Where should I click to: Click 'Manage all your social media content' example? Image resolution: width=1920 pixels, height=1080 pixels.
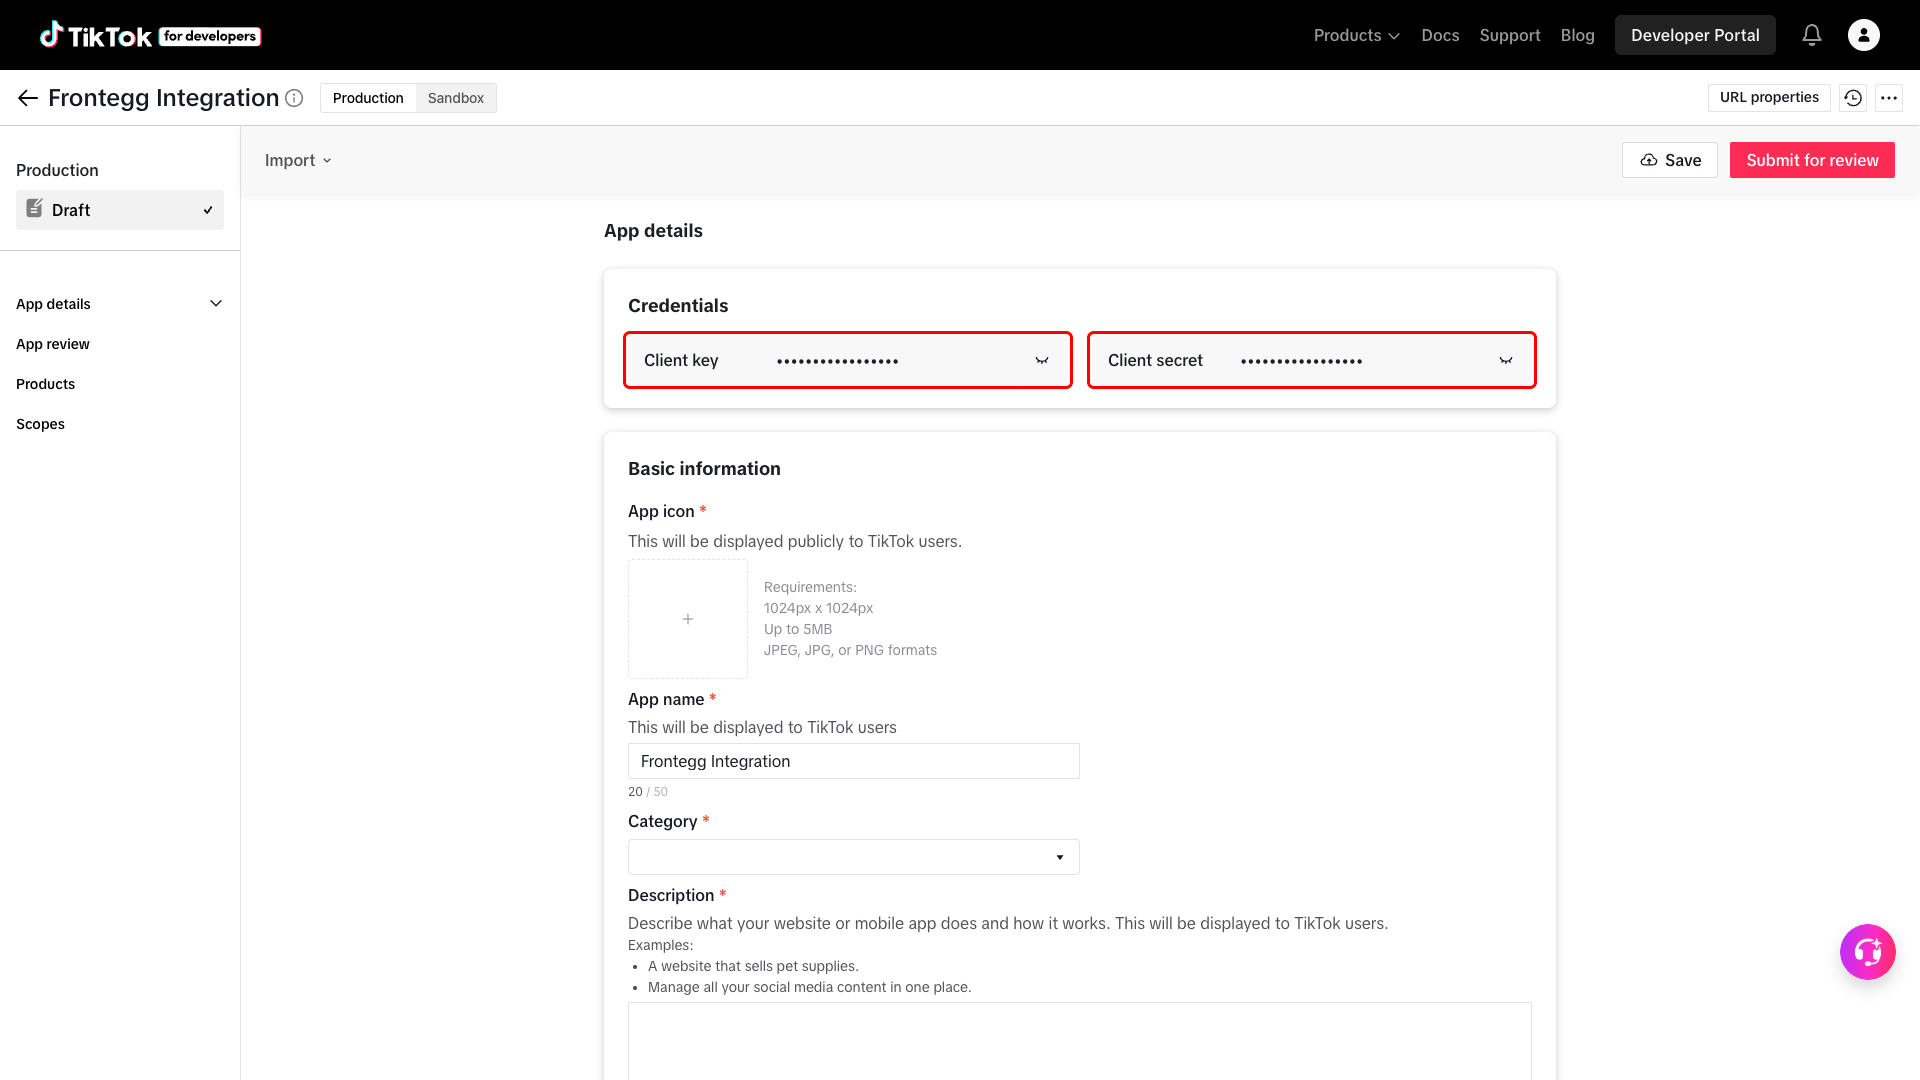pyautogui.click(x=810, y=987)
